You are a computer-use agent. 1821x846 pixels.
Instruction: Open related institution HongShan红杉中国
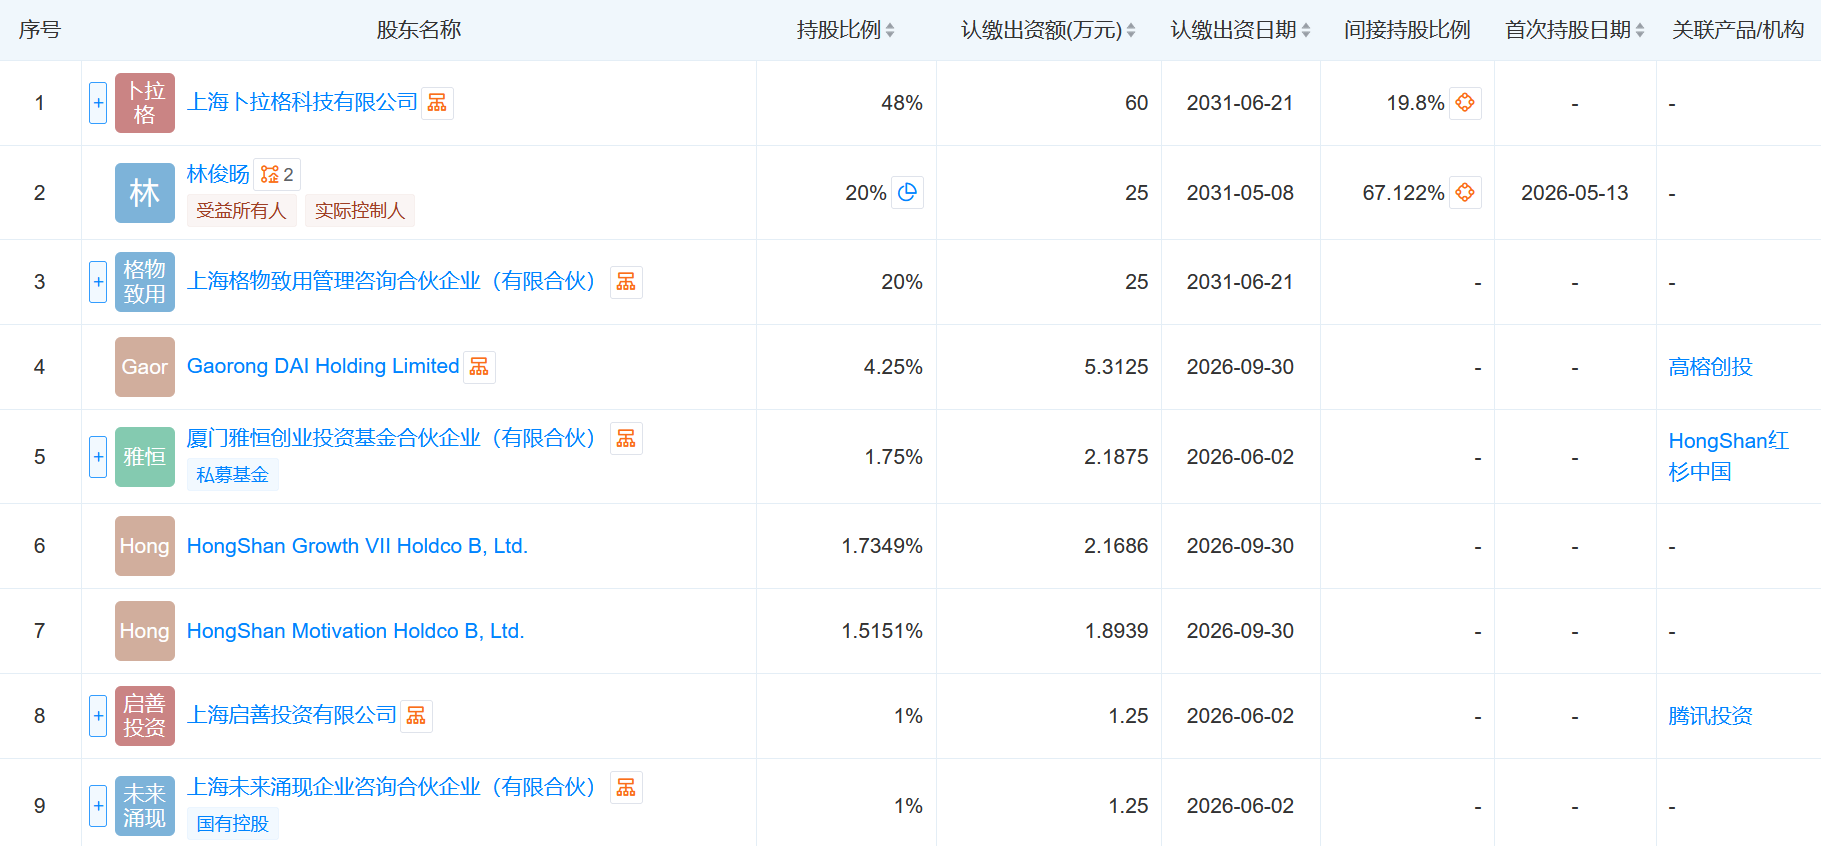tap(1729, 456)
